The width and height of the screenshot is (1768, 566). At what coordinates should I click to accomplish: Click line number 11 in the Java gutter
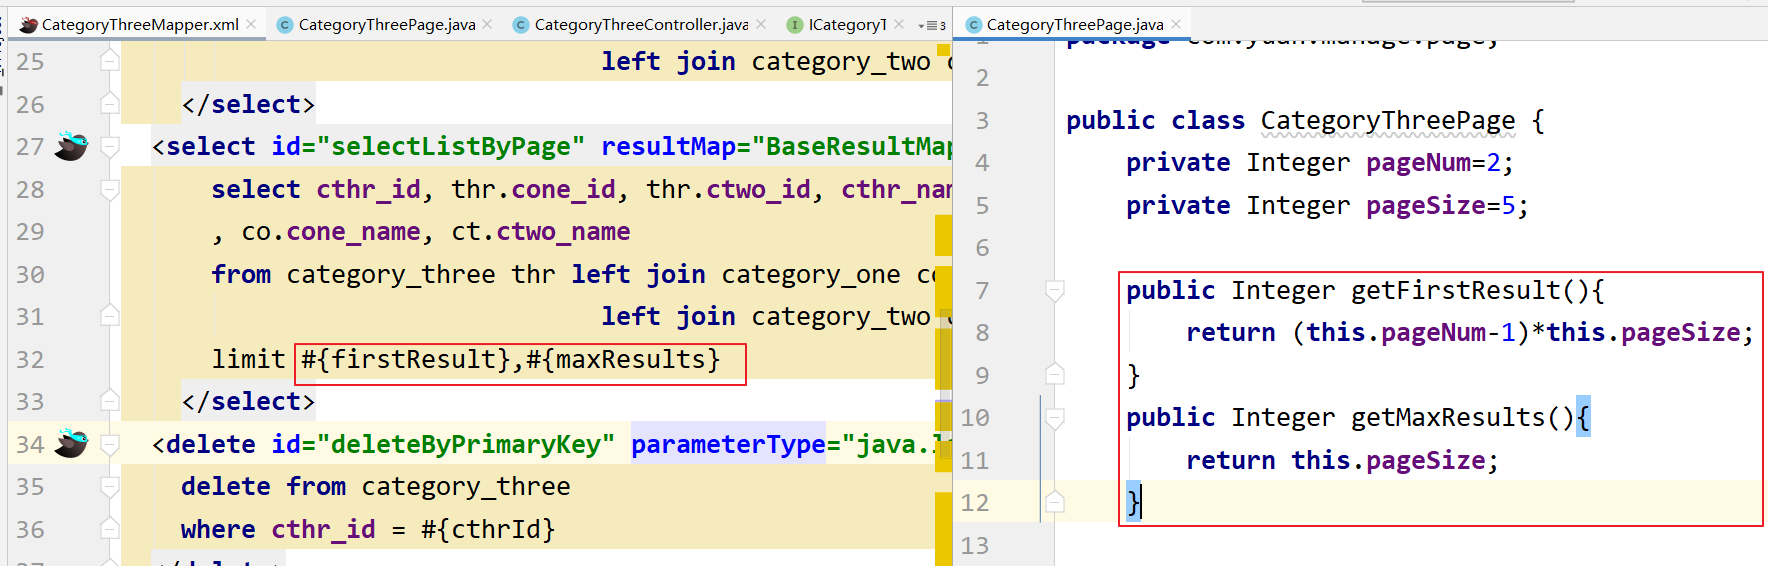tap(975, 460)
